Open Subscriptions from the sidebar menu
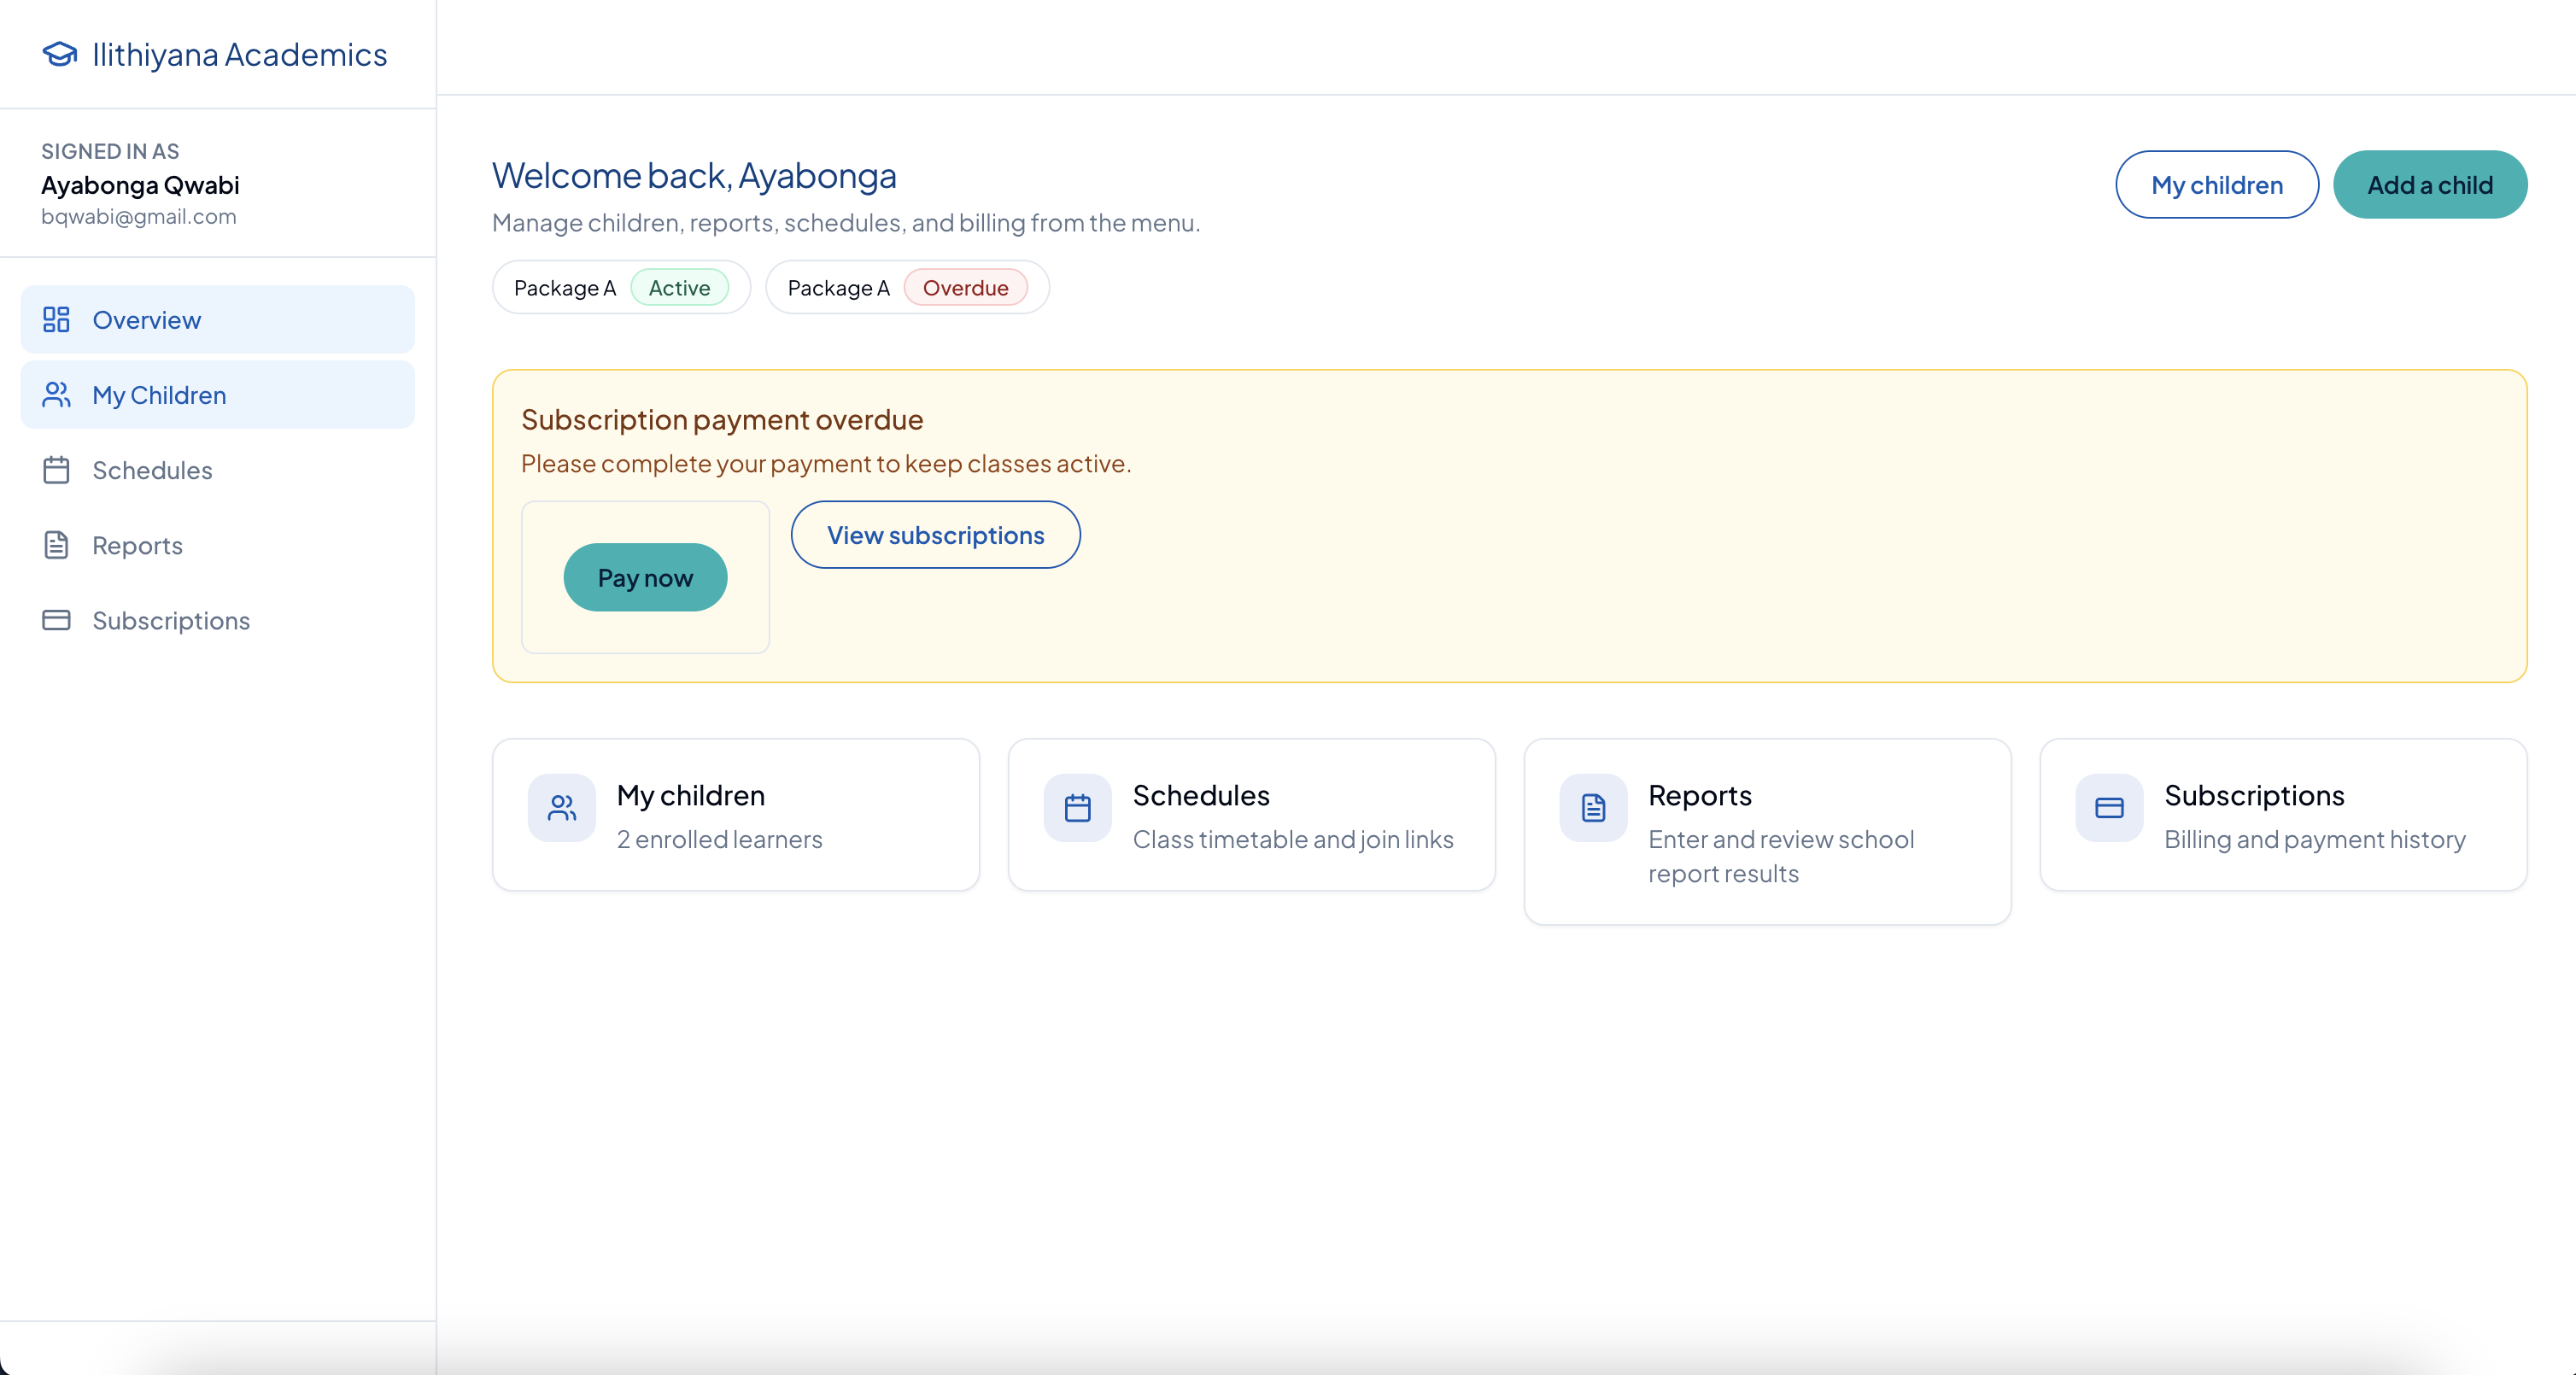The height and width of the screenshot is (1375, 2576). pyautogui.click(x=218, y=620)
